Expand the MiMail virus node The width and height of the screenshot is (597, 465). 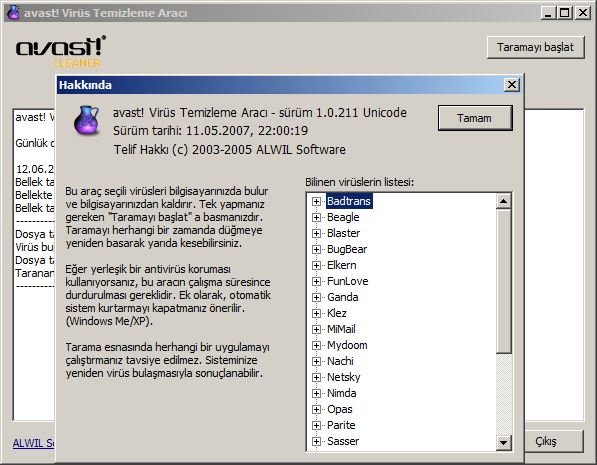pos(316,329)
